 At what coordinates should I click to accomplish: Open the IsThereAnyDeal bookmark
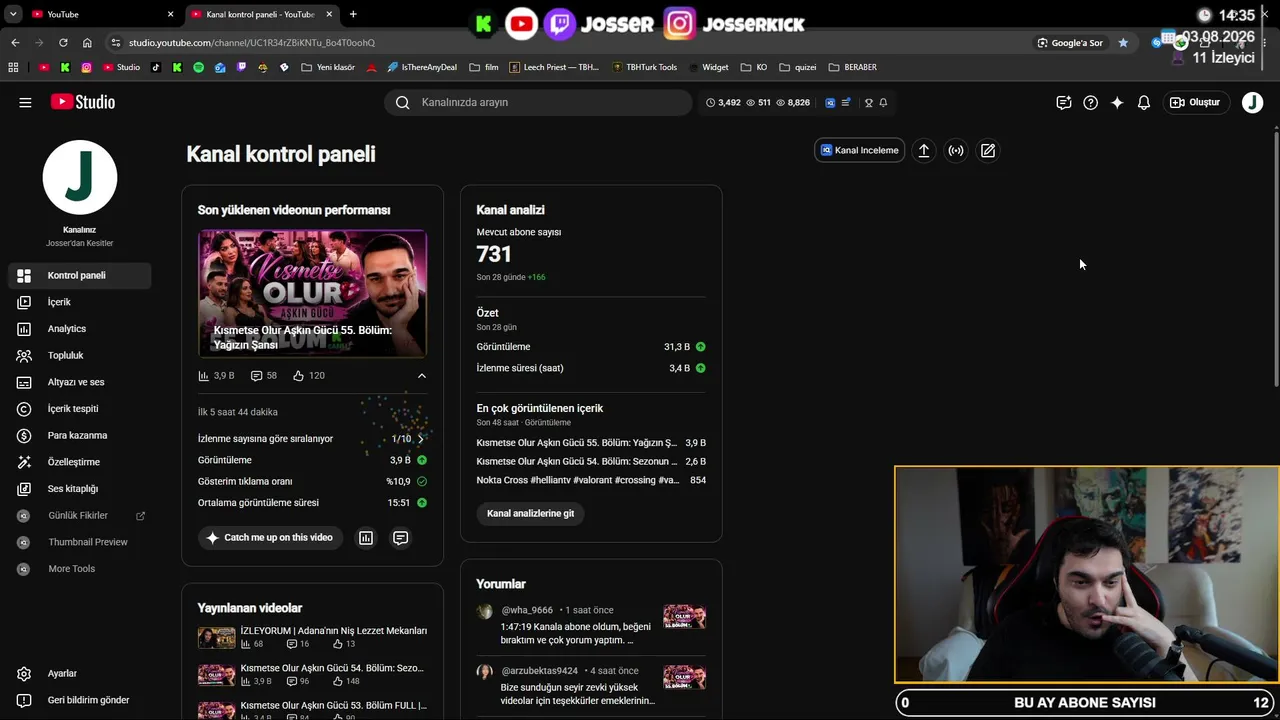421,67
